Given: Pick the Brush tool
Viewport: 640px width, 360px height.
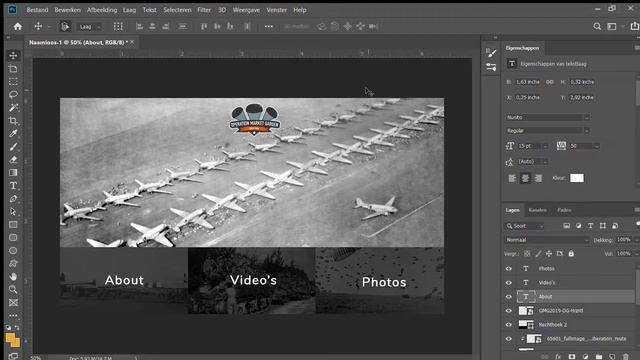Looking at the screenshot, I should pos(13,147).
